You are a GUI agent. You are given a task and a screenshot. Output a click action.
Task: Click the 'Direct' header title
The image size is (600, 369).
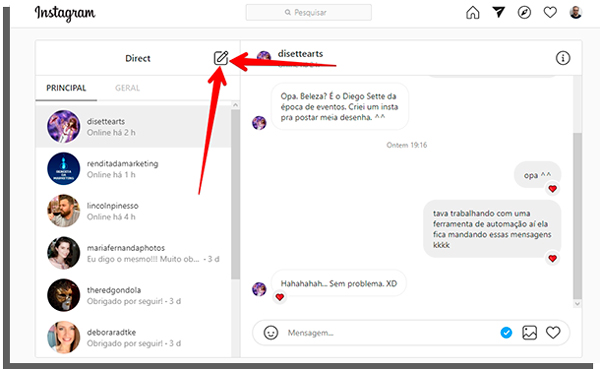[138, 58]
